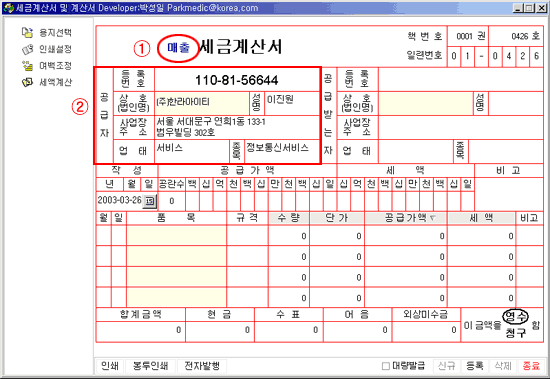Click supplier 종목 field 정보통신서비스
The height and width of the screenshot is (379, 550).
coord(282,151)
